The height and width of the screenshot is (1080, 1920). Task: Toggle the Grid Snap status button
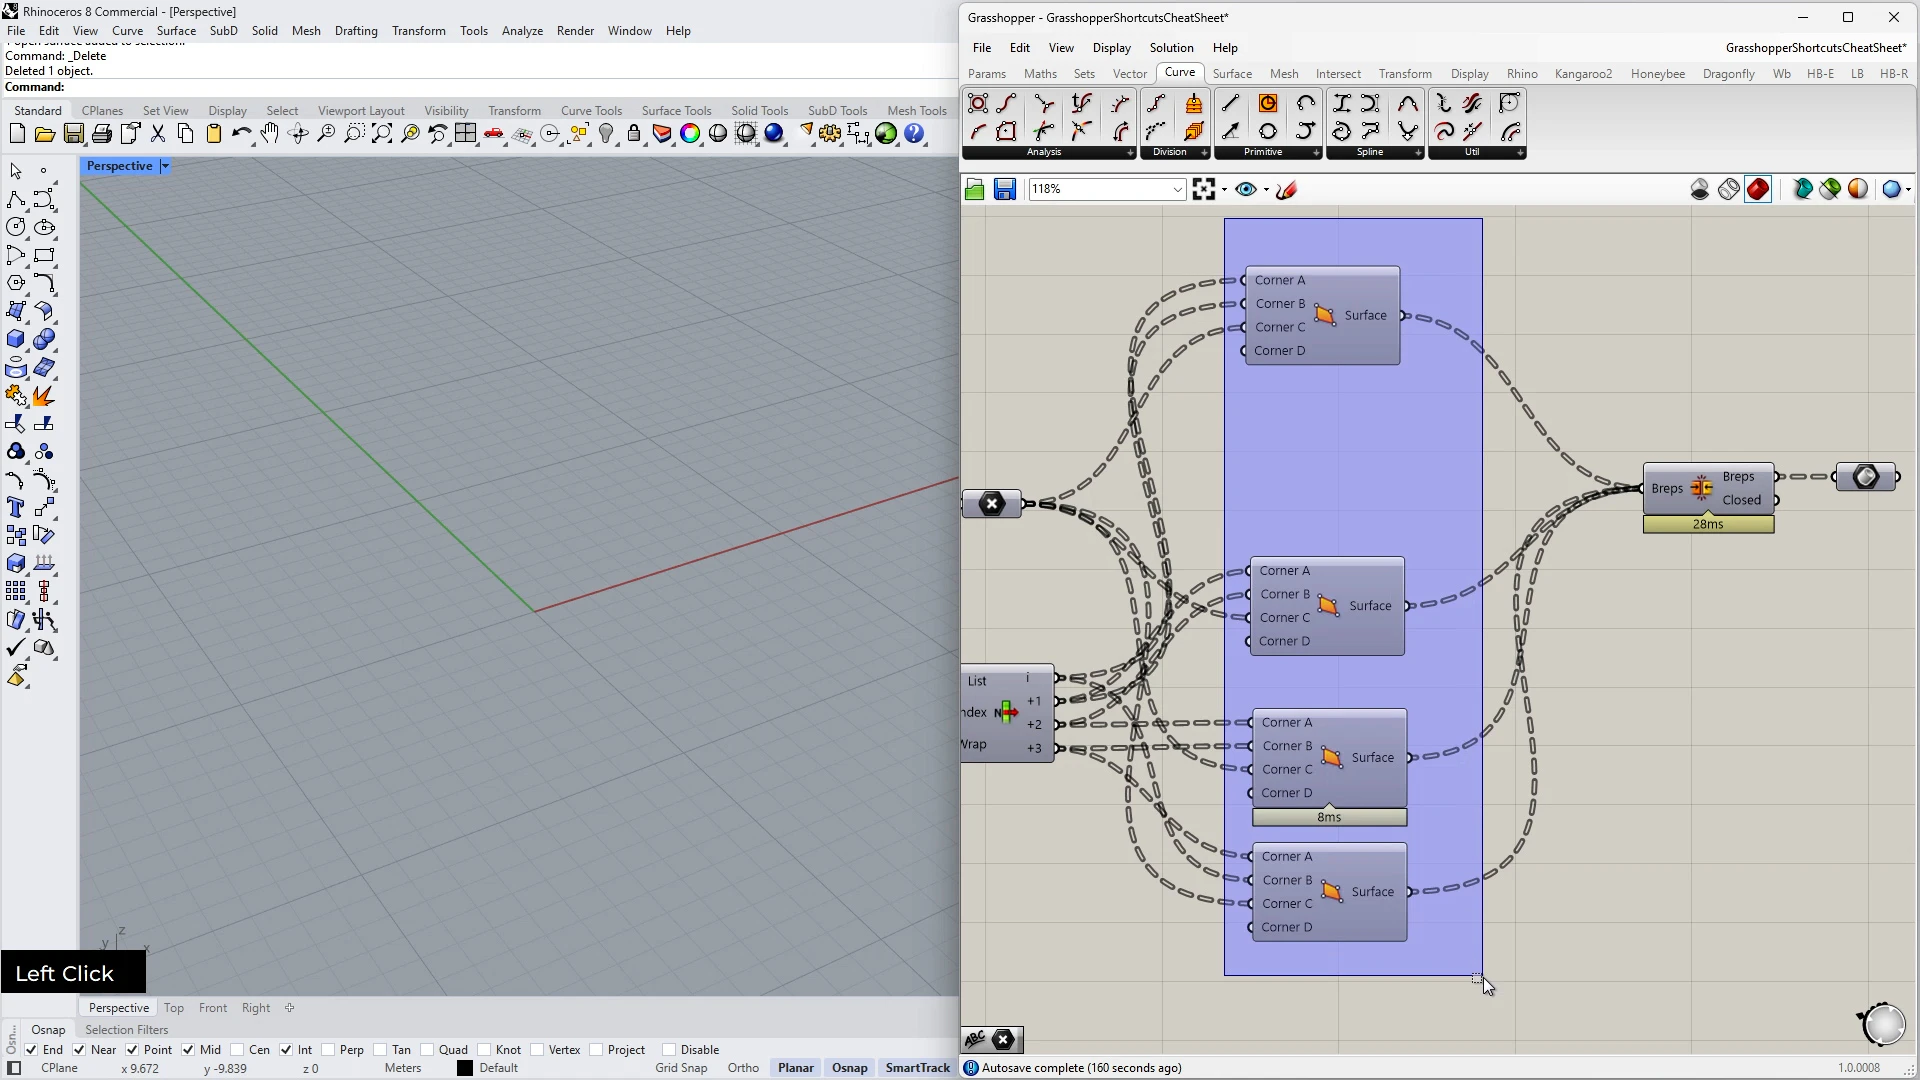point(680,1068)
